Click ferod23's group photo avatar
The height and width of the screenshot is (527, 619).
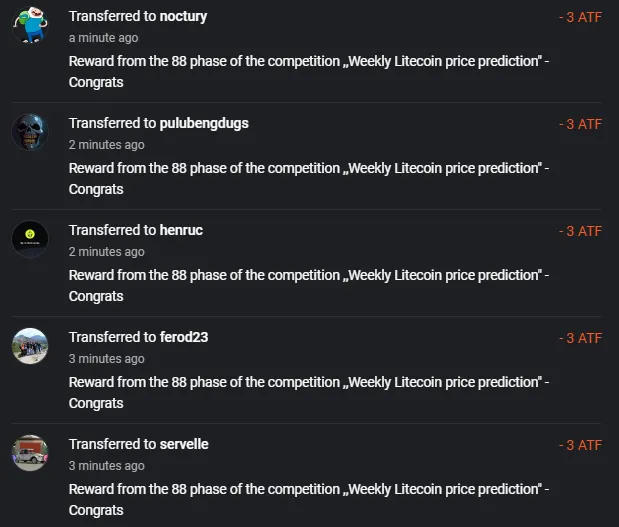click(30, 346)
